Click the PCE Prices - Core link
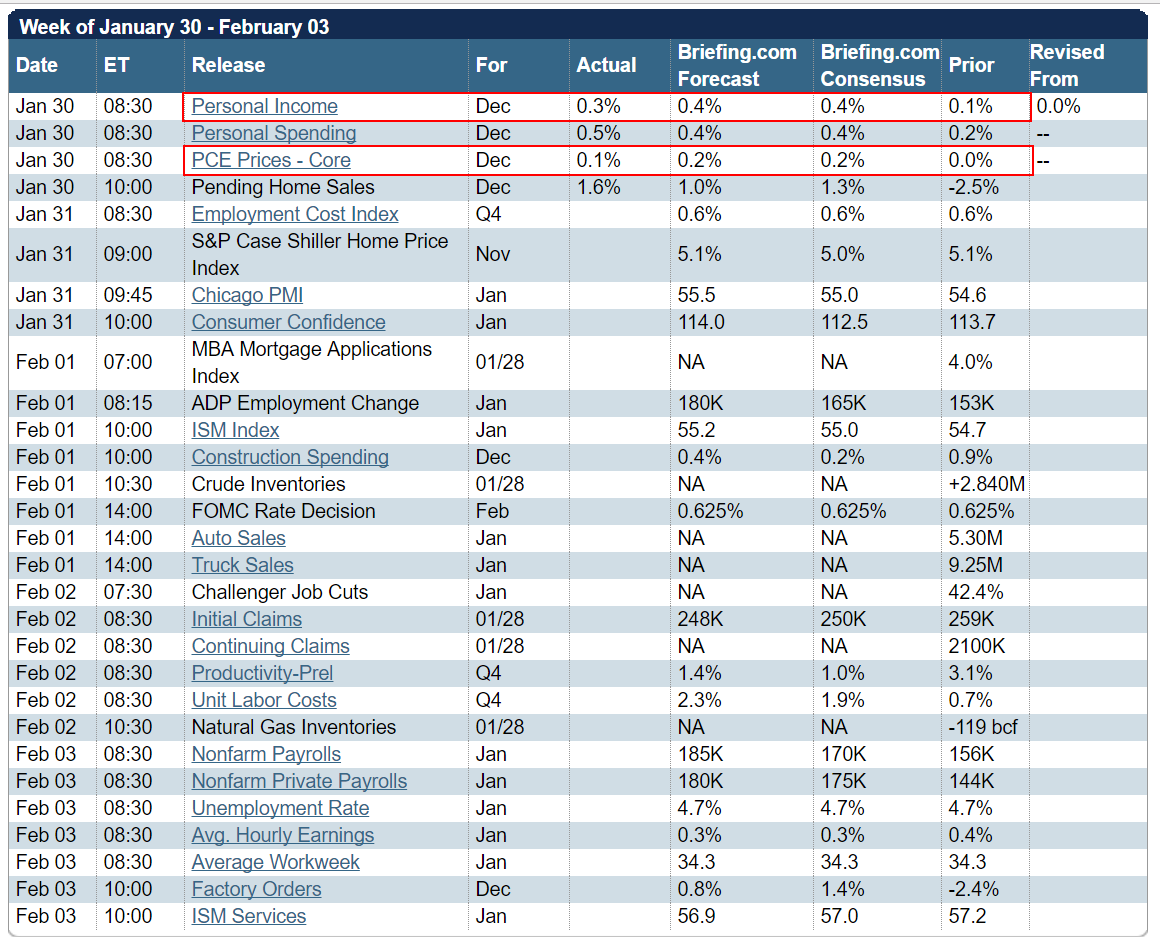Image resolution: width=1160 pixels, height=947 pixels. point(271,161)
